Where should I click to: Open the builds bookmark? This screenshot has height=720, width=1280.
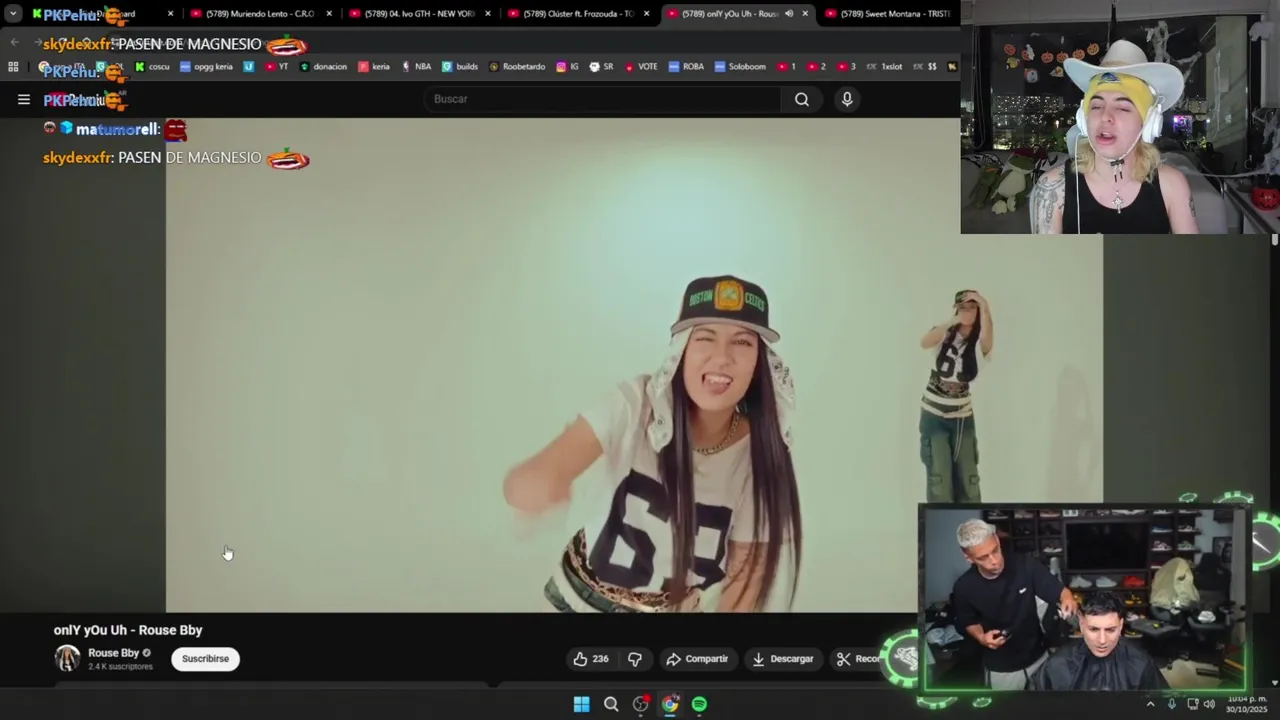coord(460,67)
